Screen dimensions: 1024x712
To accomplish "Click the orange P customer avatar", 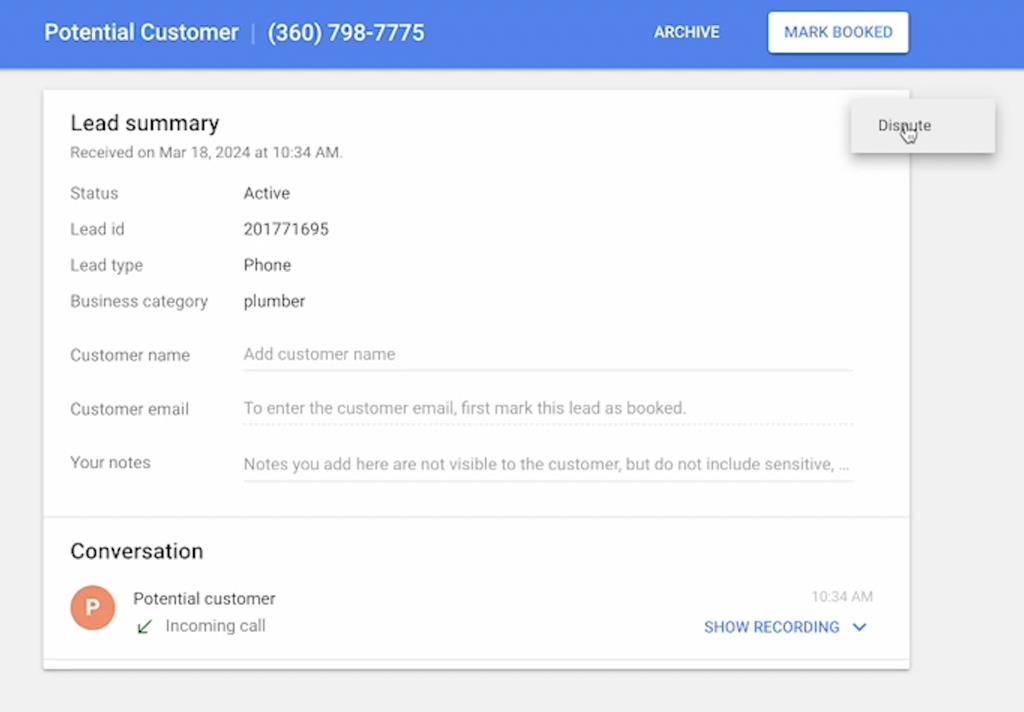I will [x=93, y=607].
